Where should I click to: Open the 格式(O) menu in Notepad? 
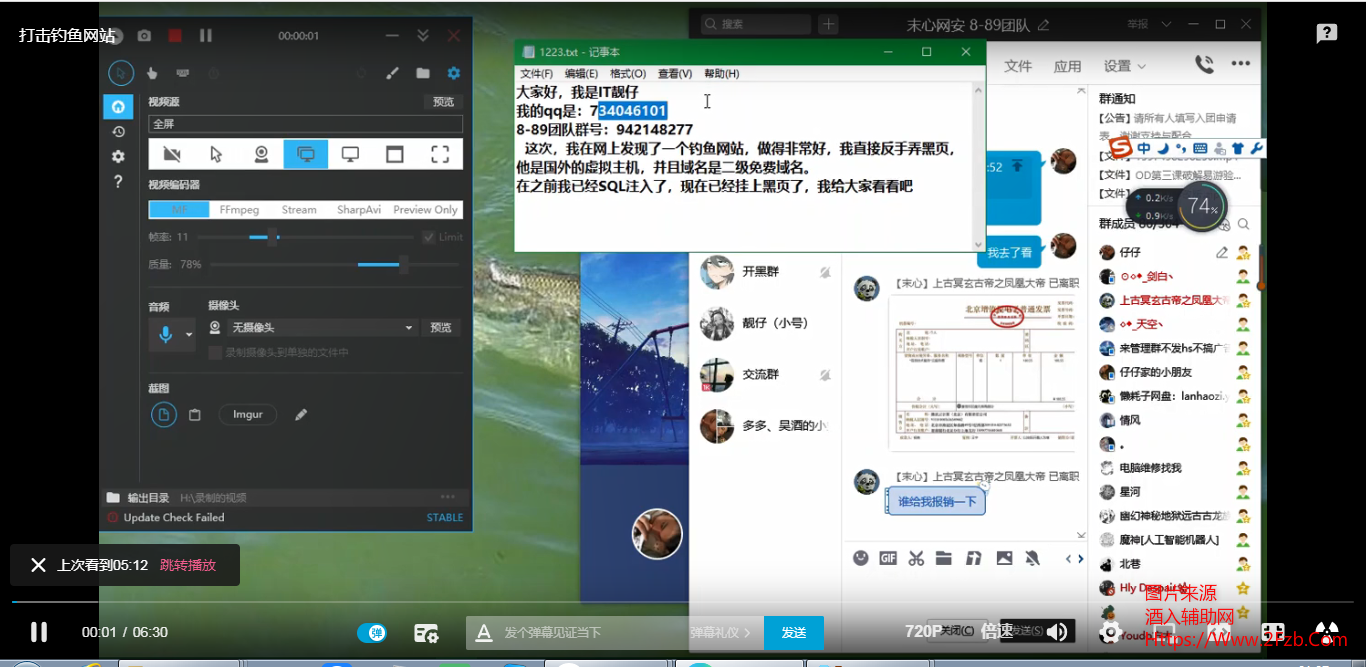coord(628,74)
